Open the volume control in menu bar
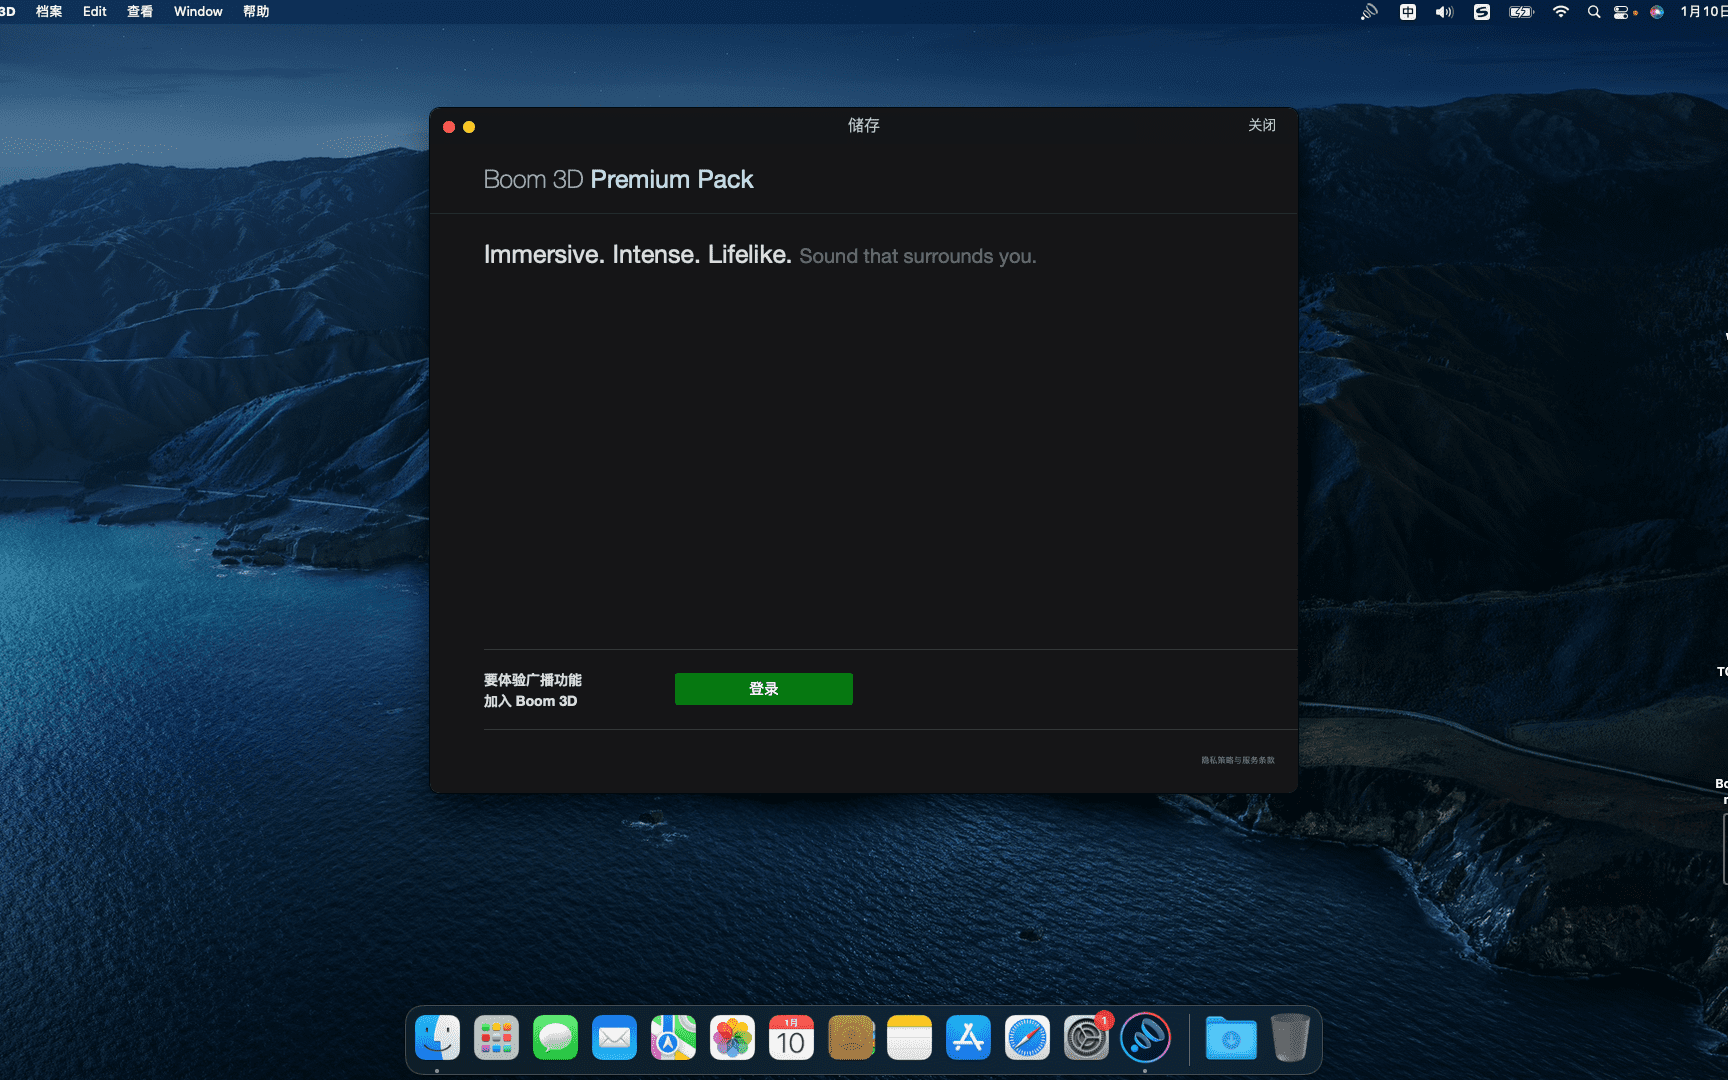The image size is (1728, 1080). tap(1444, 12)
